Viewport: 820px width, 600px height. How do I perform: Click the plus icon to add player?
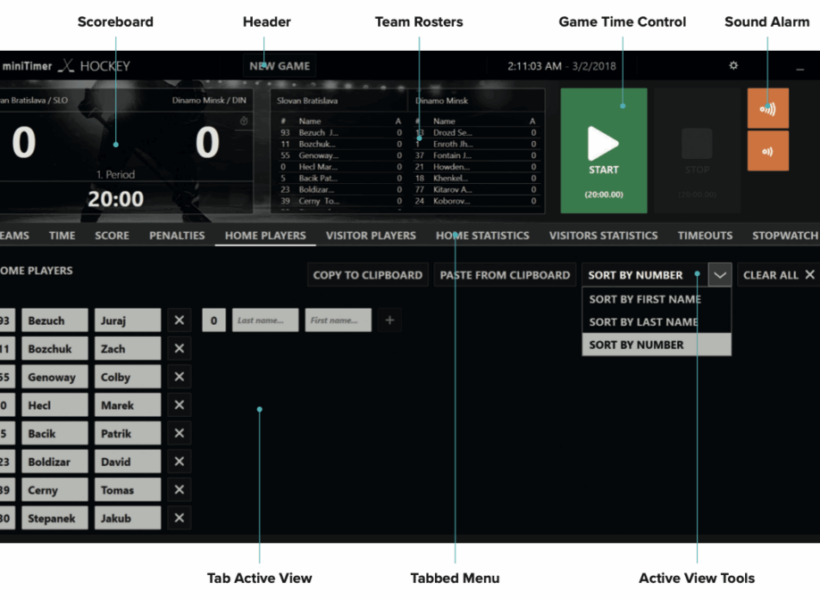click(x=390, y=320)
